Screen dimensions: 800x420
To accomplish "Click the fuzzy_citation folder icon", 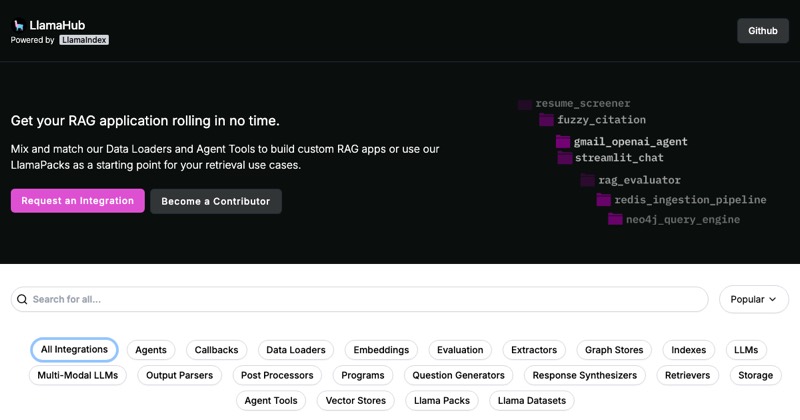I will 546,120.
